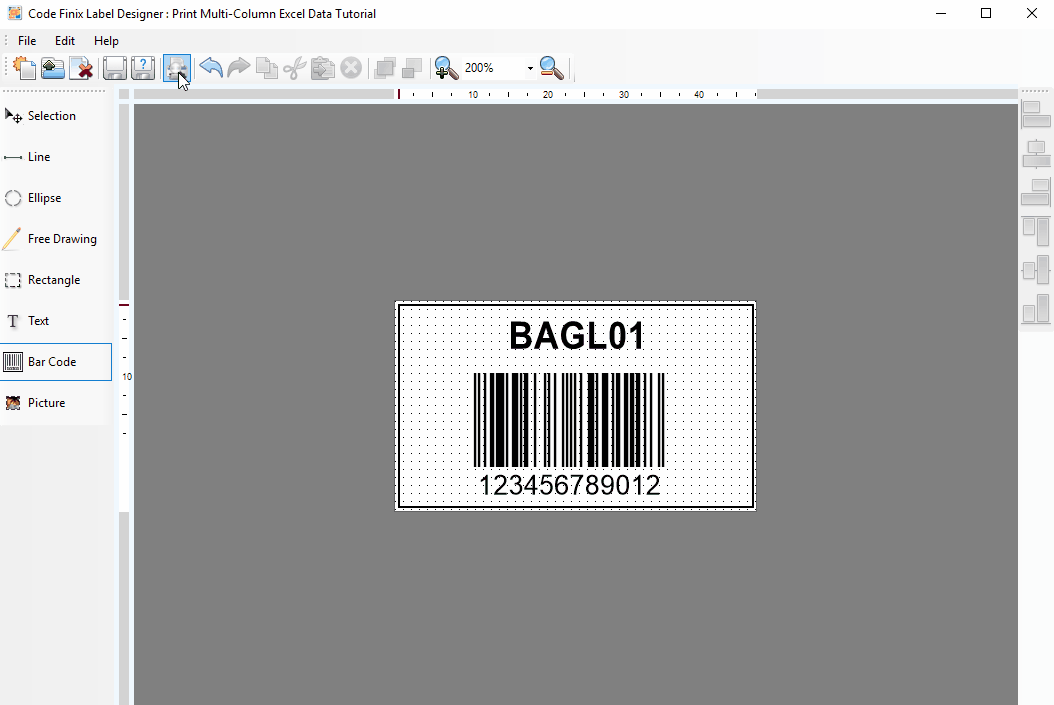
Task: Open the zoom percentage dropdown arrow
Action: 530,68
